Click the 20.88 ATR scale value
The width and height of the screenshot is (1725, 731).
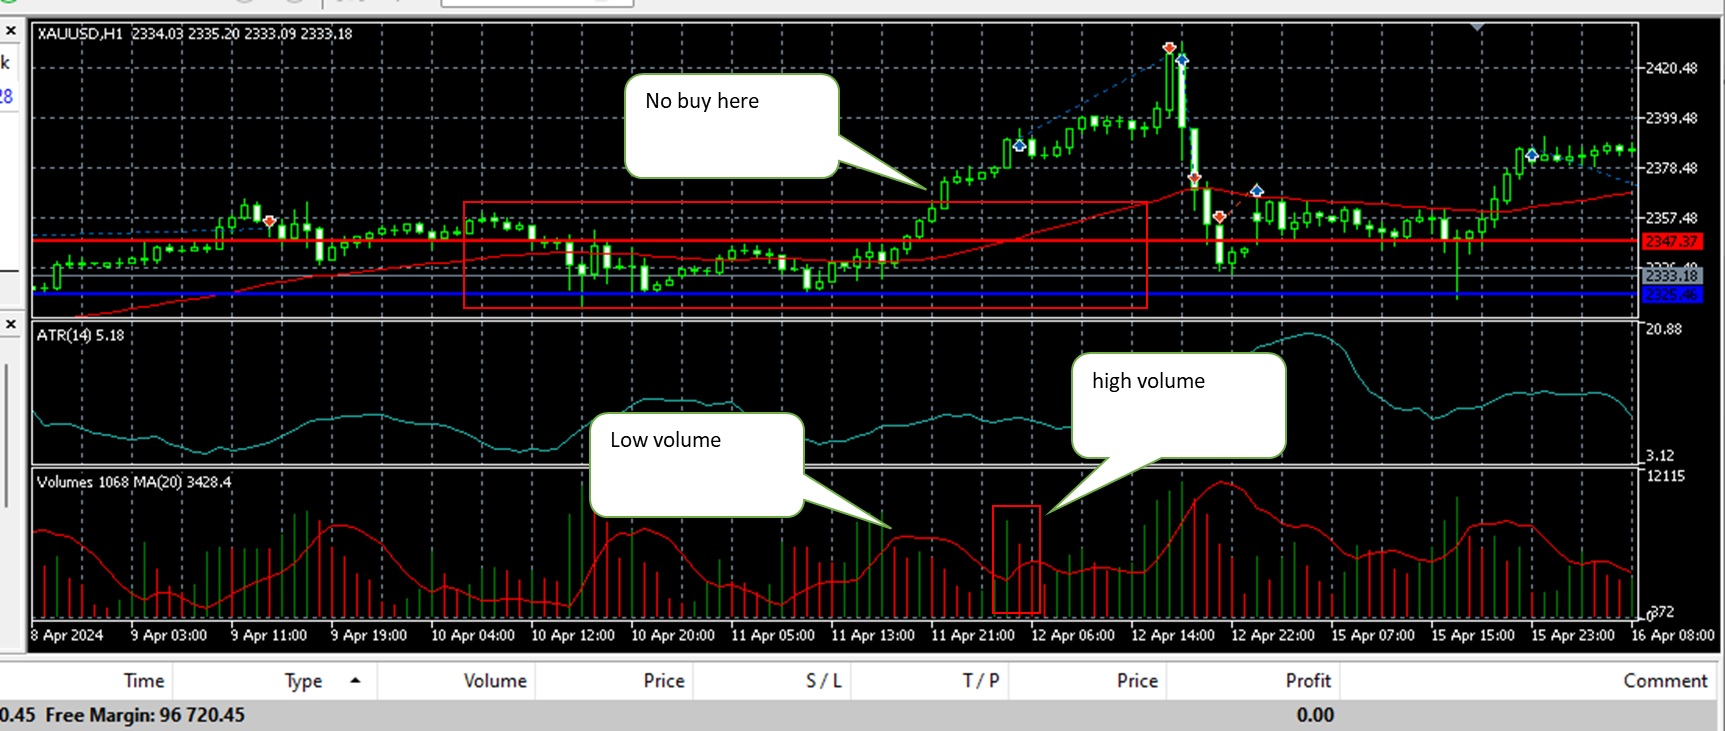tap(1664, 329)
